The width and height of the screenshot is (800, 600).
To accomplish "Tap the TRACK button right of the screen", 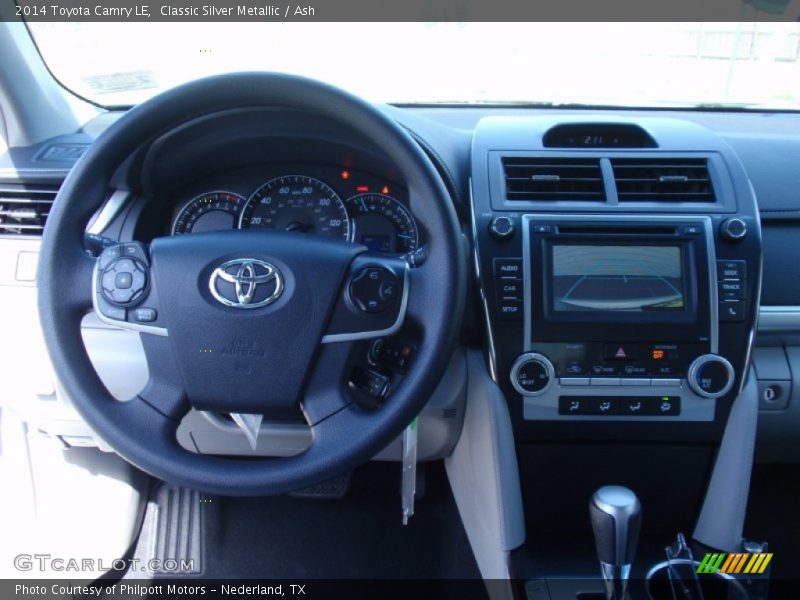I will 731,289.
